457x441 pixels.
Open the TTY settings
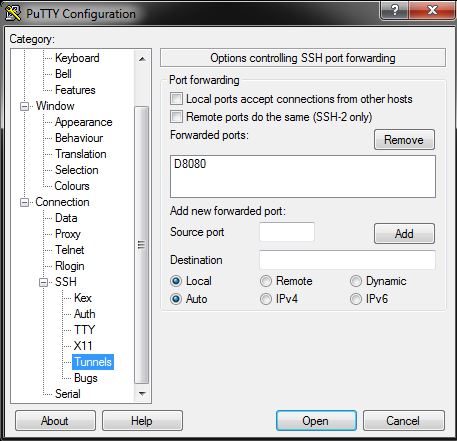(84, 330)
